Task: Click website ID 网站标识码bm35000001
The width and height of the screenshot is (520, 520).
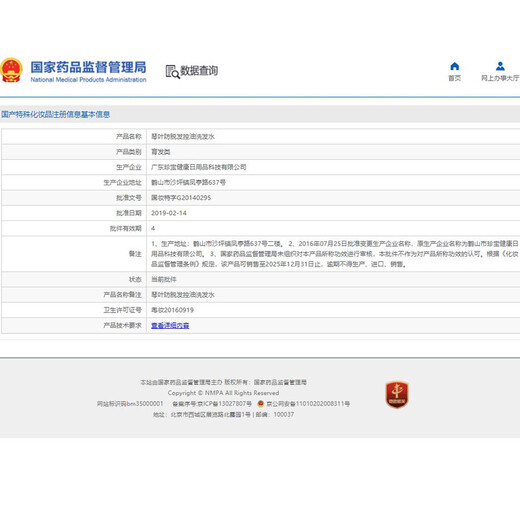Action: 130,404
